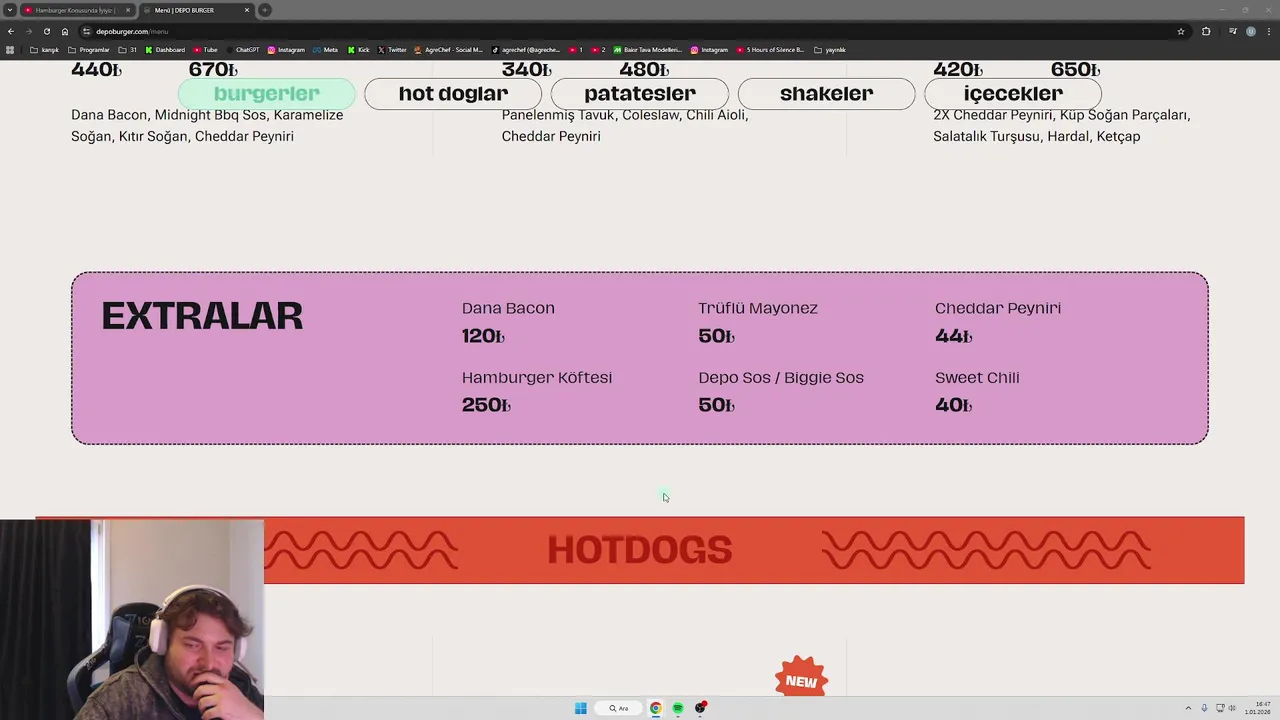This screenshot has width=1280, height=720.
Task: Click the Cheddar Peyniri extra item
Action: (998, 308)
